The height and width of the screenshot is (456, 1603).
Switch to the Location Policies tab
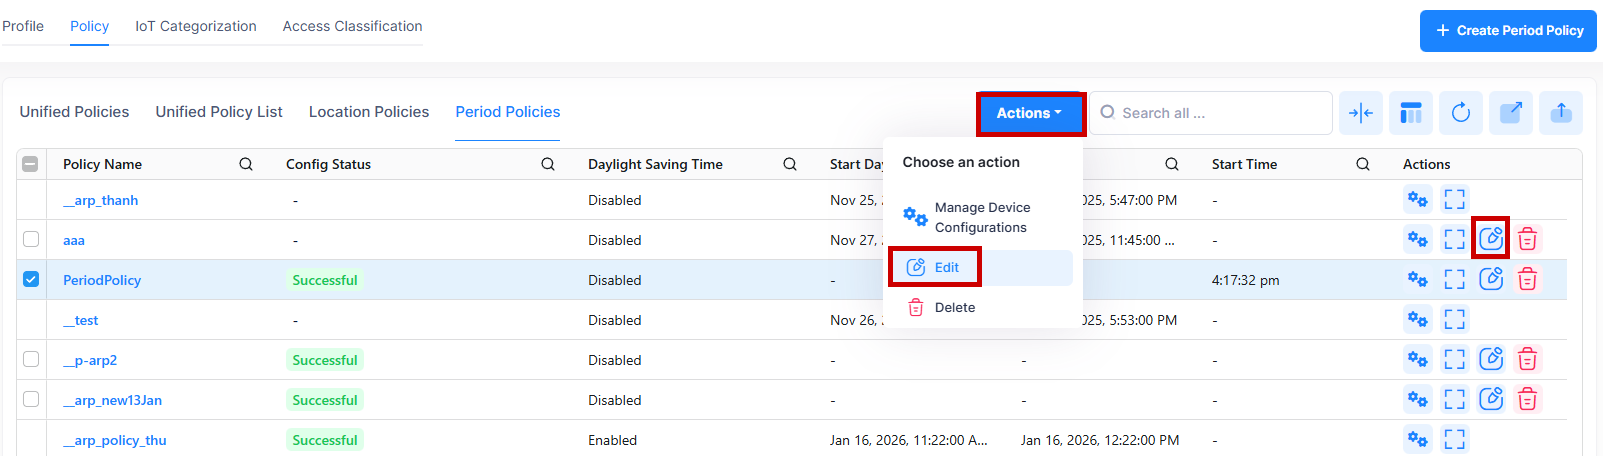(368, 112)
